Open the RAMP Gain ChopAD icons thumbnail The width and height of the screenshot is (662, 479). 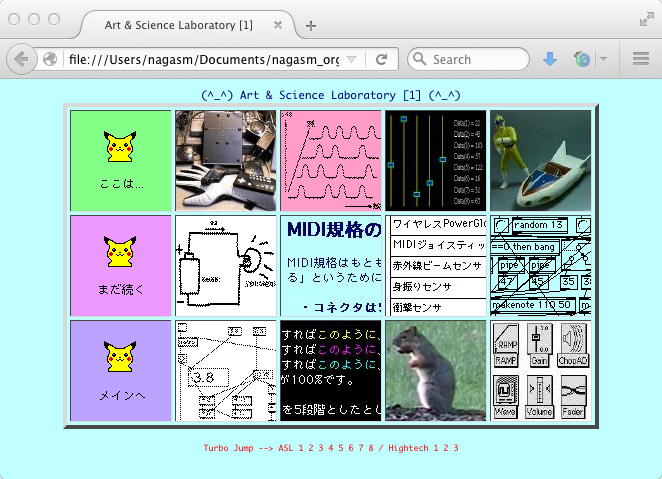coord(541,371)
